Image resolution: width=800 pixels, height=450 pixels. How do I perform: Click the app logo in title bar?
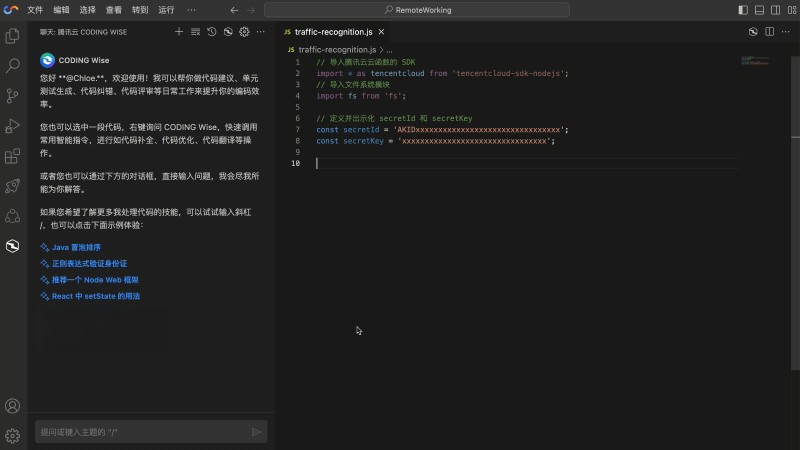pyautogui.click(x=11, y=10)
